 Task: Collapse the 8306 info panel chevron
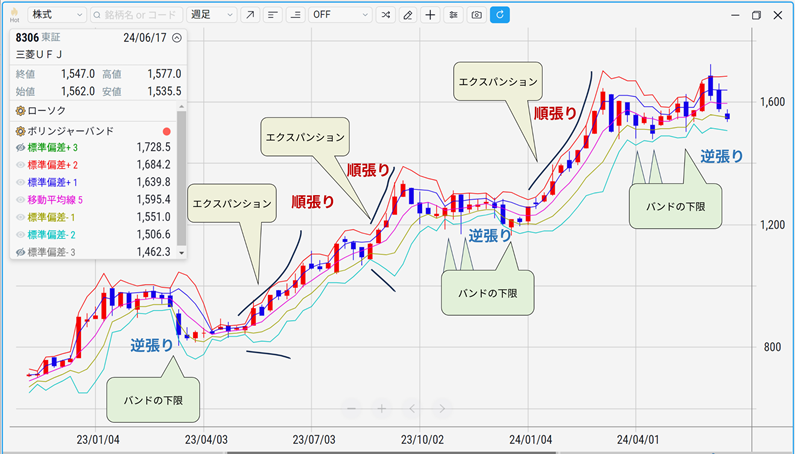click(x=177, y=38)
